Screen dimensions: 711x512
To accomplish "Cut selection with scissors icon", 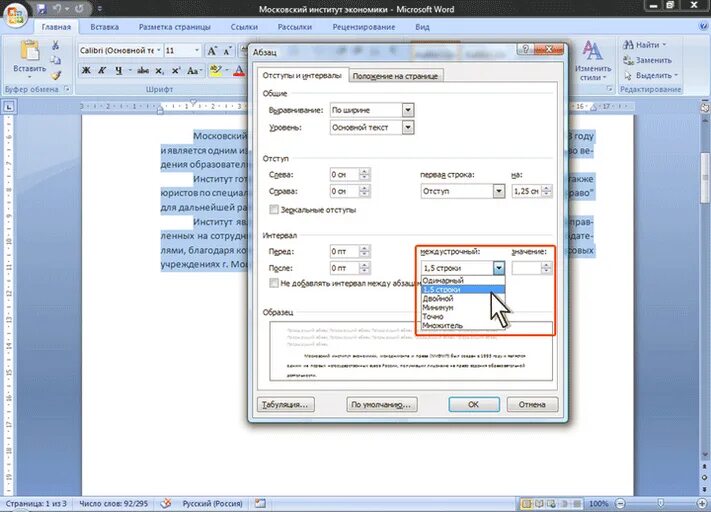I will tap(55, 45).
